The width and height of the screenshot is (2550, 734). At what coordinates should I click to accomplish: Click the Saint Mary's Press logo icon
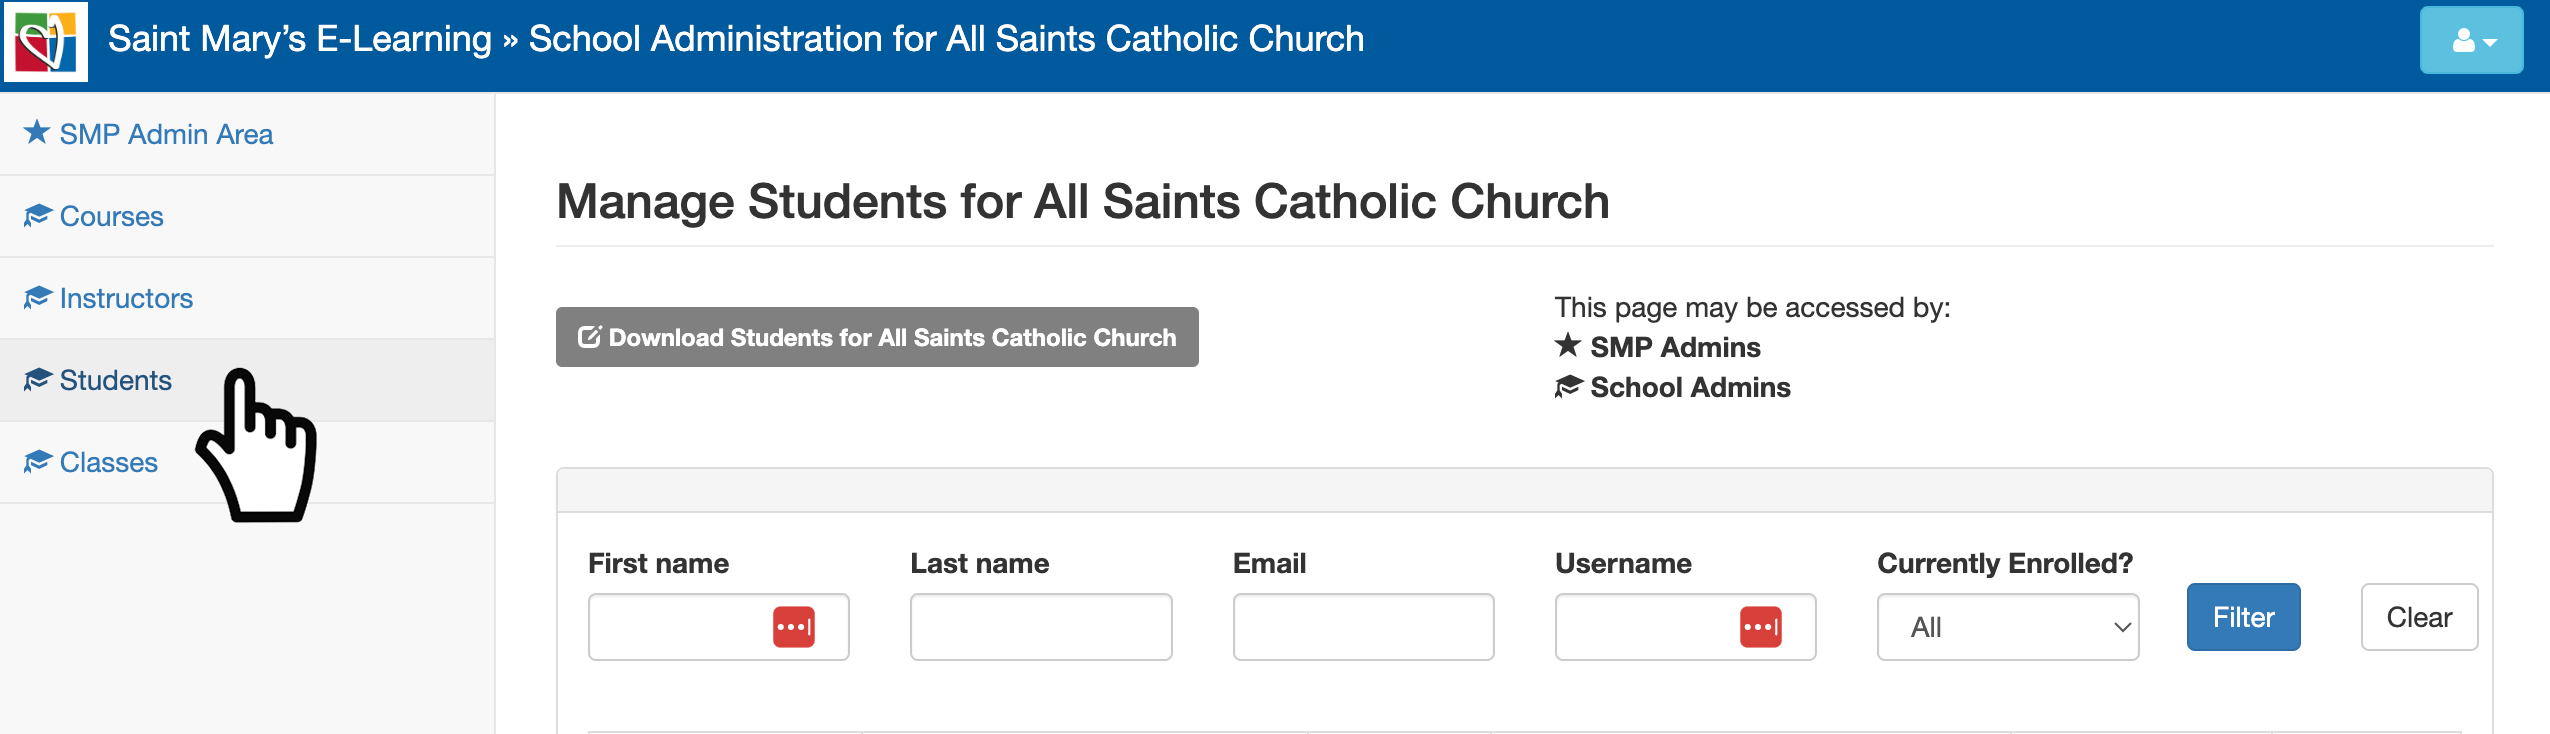pyautogui.click(x=46, y=41)
